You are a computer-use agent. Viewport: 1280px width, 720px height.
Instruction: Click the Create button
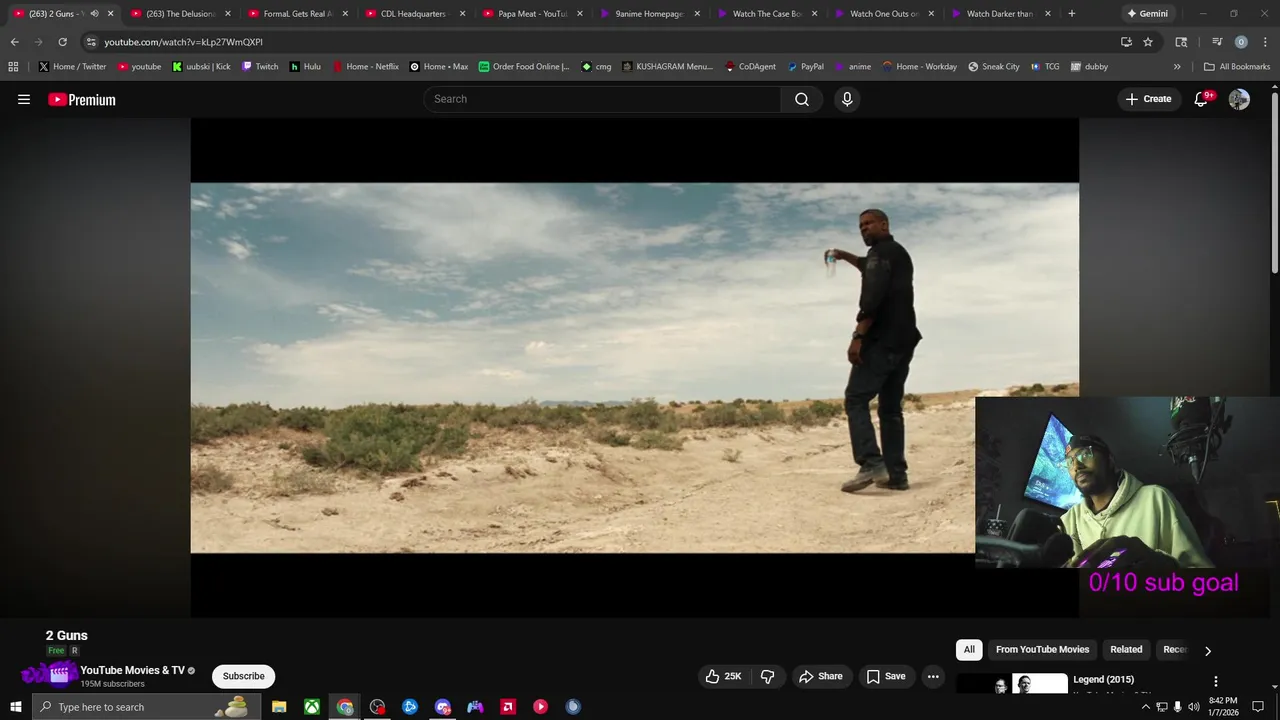tap(1148, 99)
